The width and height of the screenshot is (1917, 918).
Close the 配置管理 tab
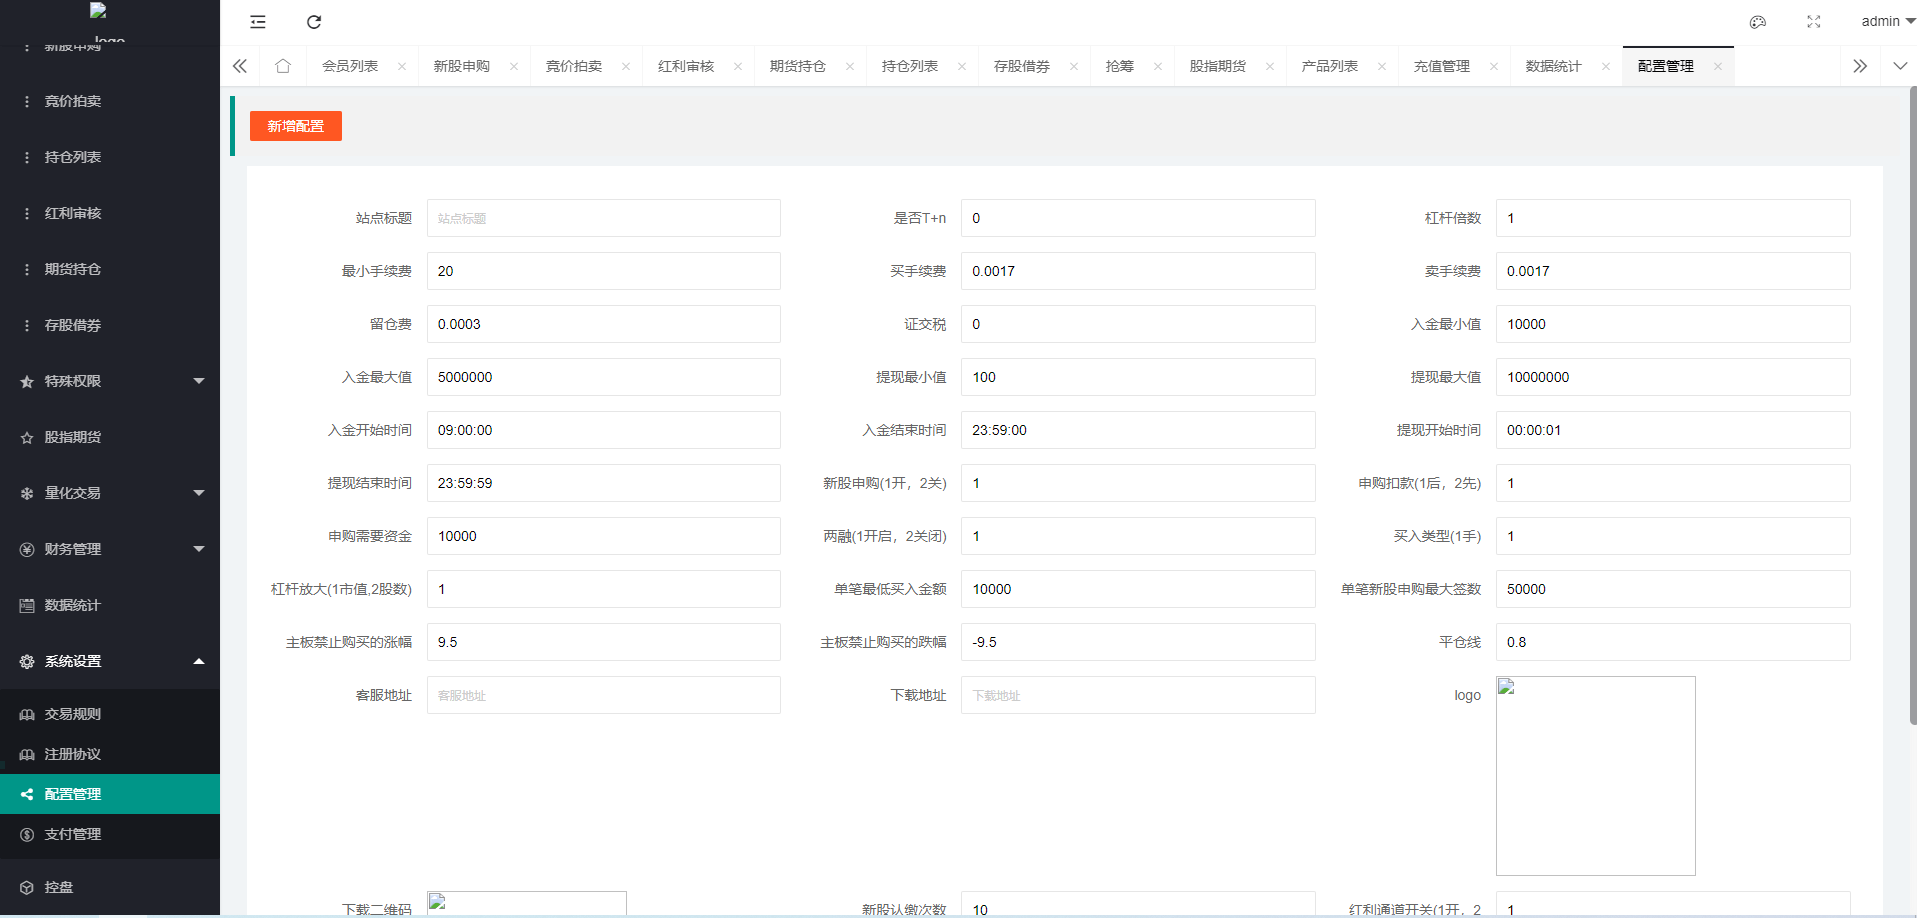coord(1718,67)
